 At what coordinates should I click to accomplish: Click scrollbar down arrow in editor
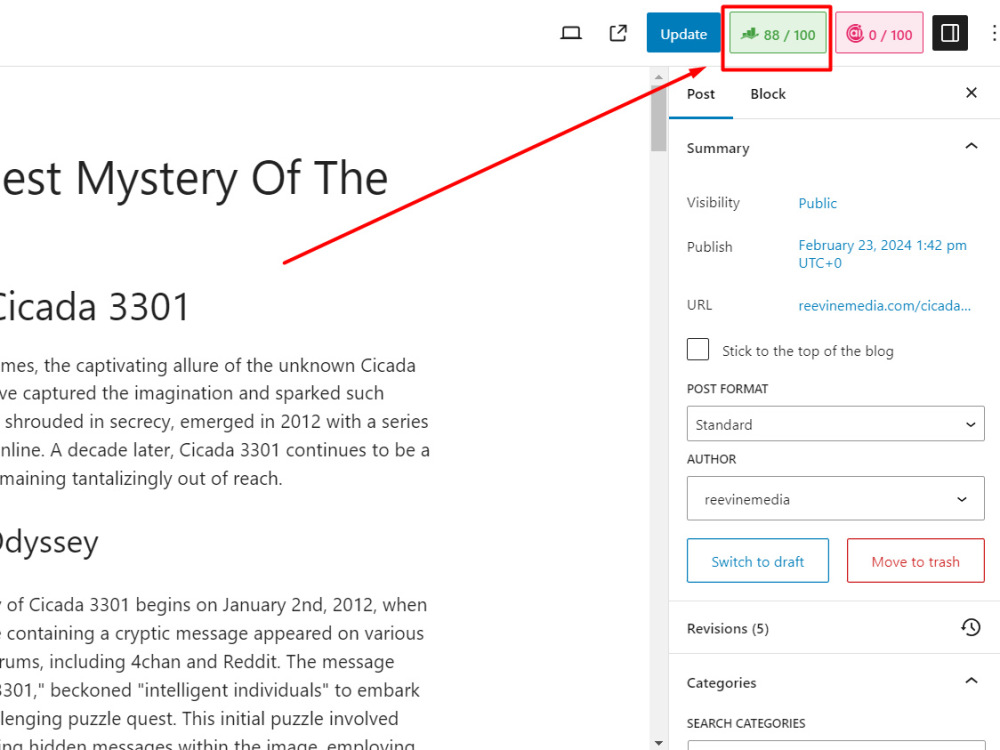(x=659, y=743)
